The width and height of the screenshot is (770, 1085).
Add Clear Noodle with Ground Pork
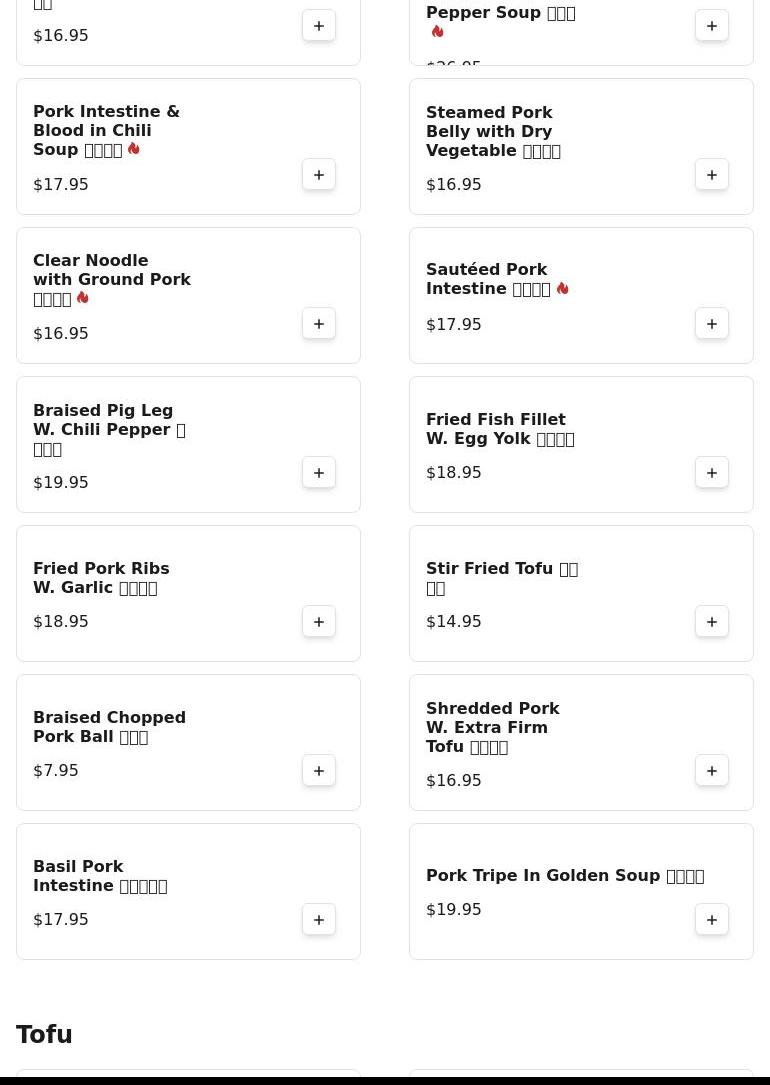(319, 323)
